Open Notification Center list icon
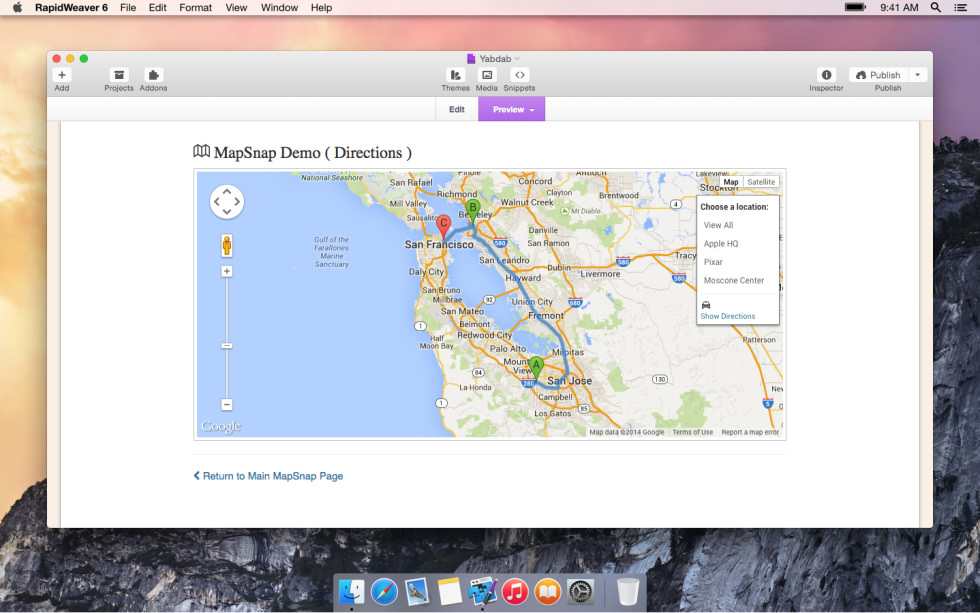The image size is (980, 613). [961, 7]
